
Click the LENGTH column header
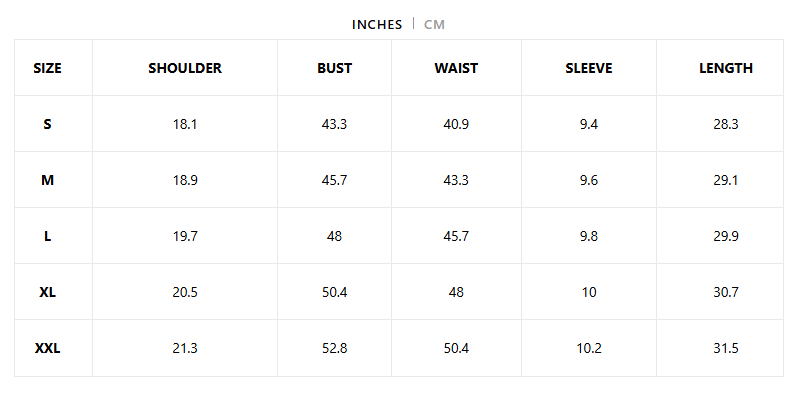click(726, 68)
